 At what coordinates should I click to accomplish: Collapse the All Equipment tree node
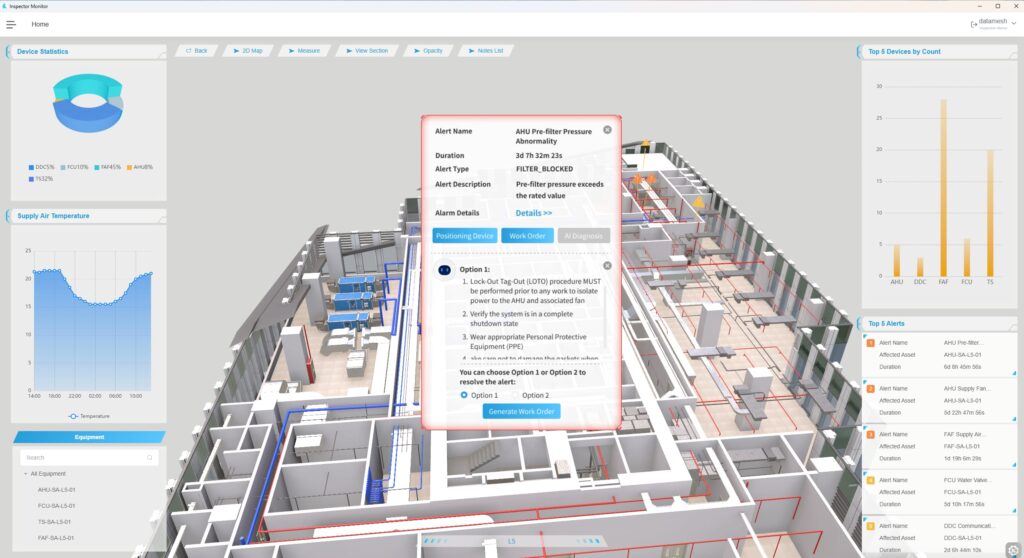26,474
